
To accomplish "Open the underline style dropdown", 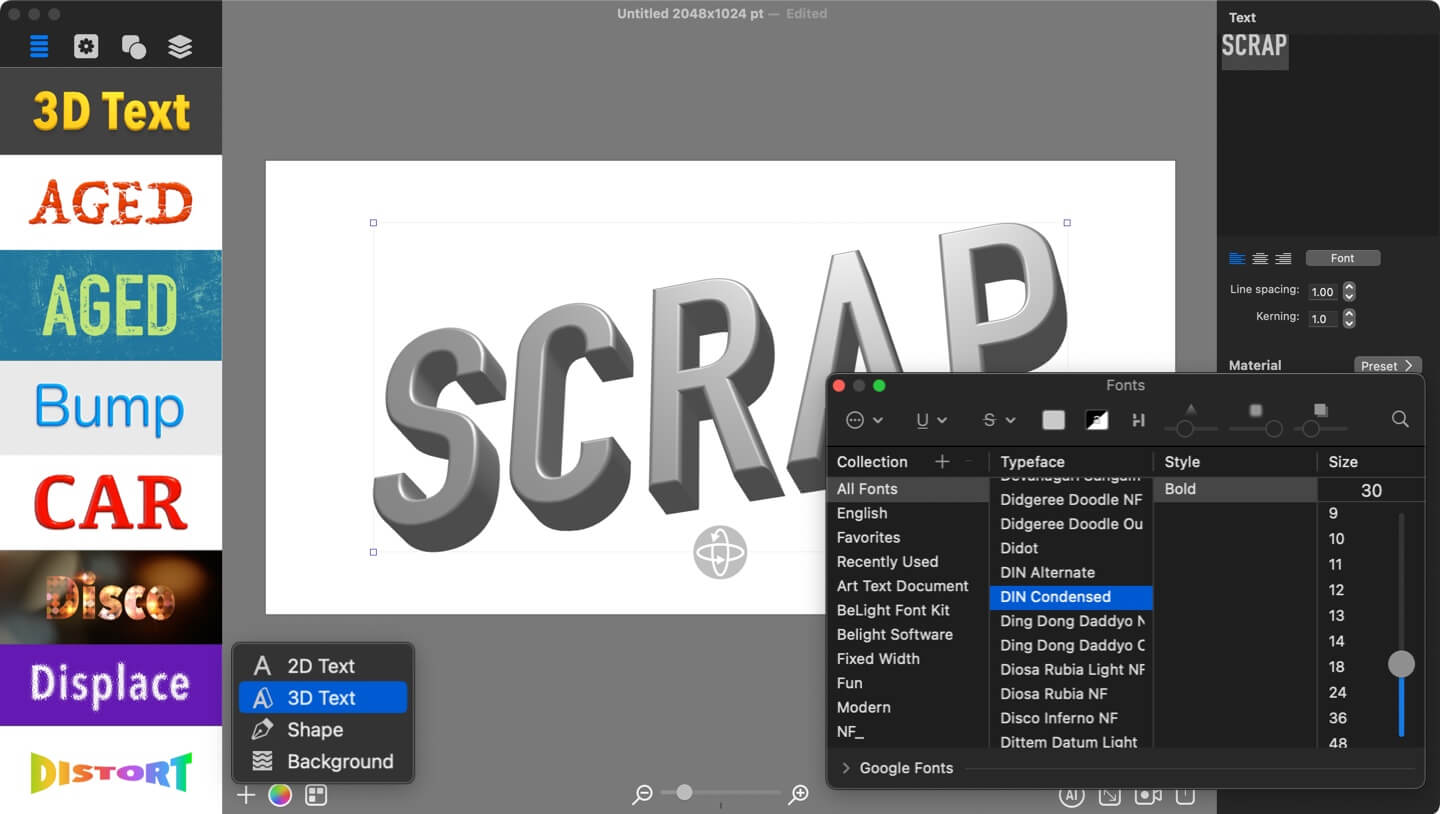I will [932, 420].
